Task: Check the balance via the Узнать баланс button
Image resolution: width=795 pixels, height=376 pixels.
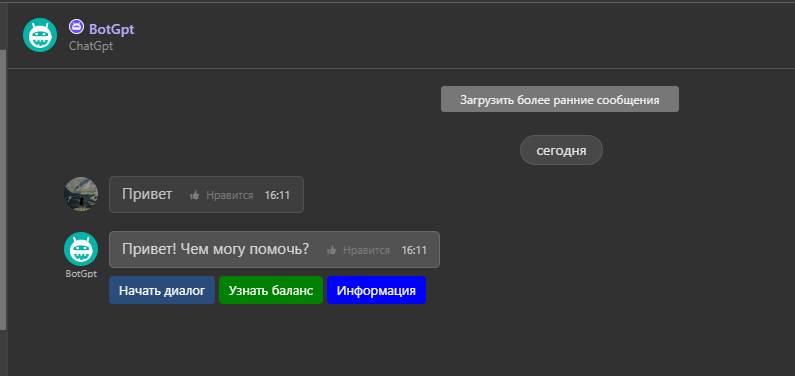Action: [x=271, y=290]
